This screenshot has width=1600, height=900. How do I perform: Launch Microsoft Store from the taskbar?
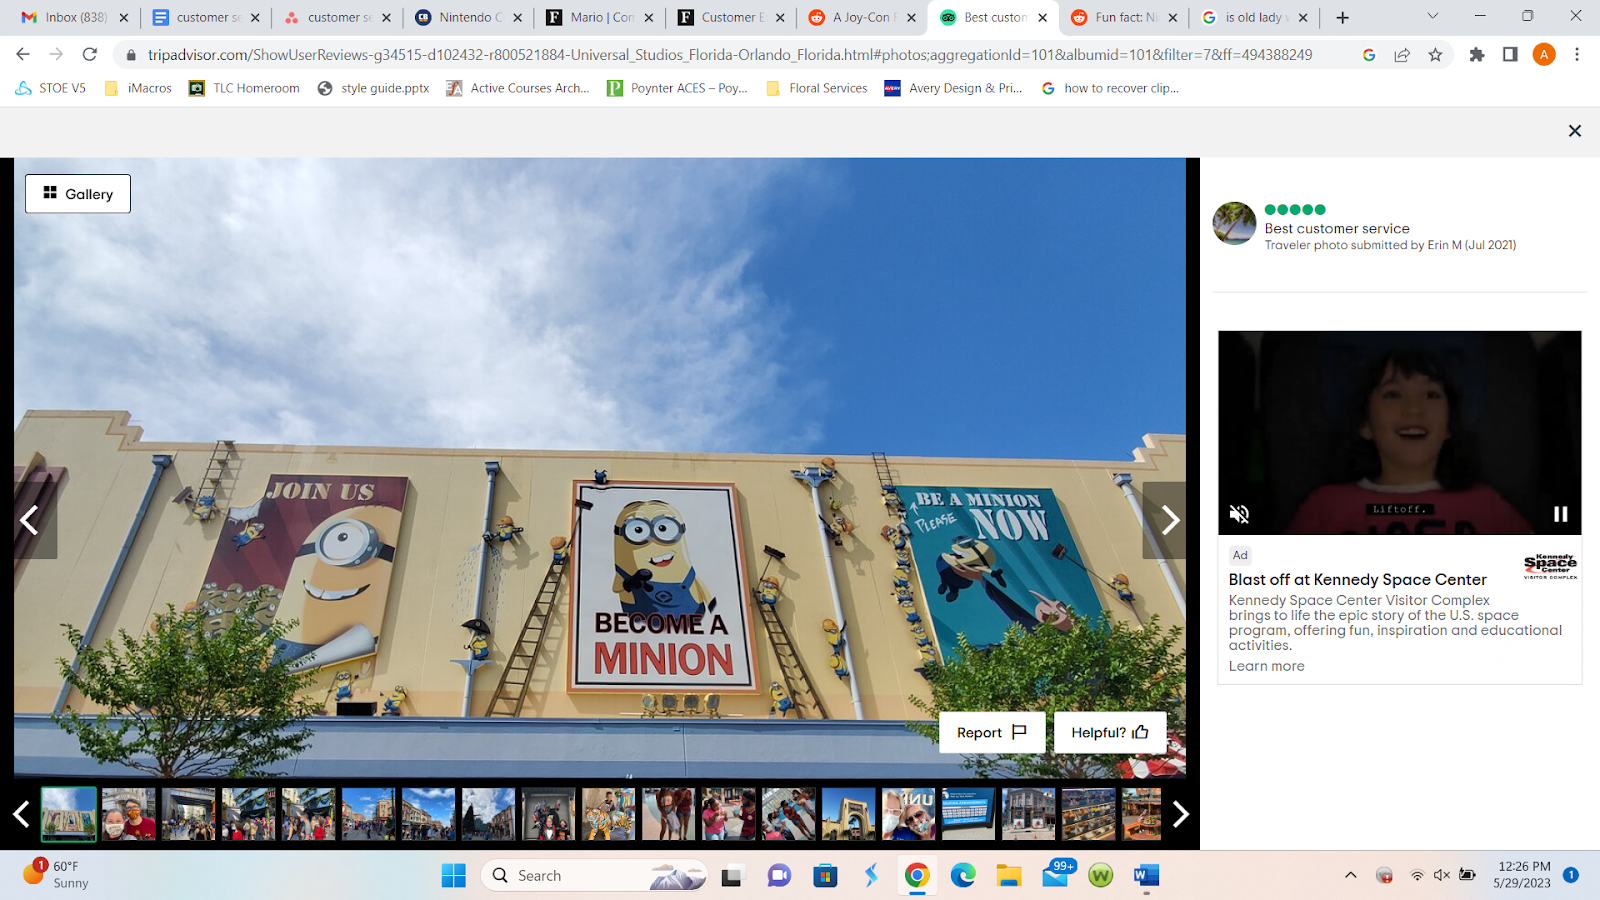pyautogui.click(x=825, y=876)
